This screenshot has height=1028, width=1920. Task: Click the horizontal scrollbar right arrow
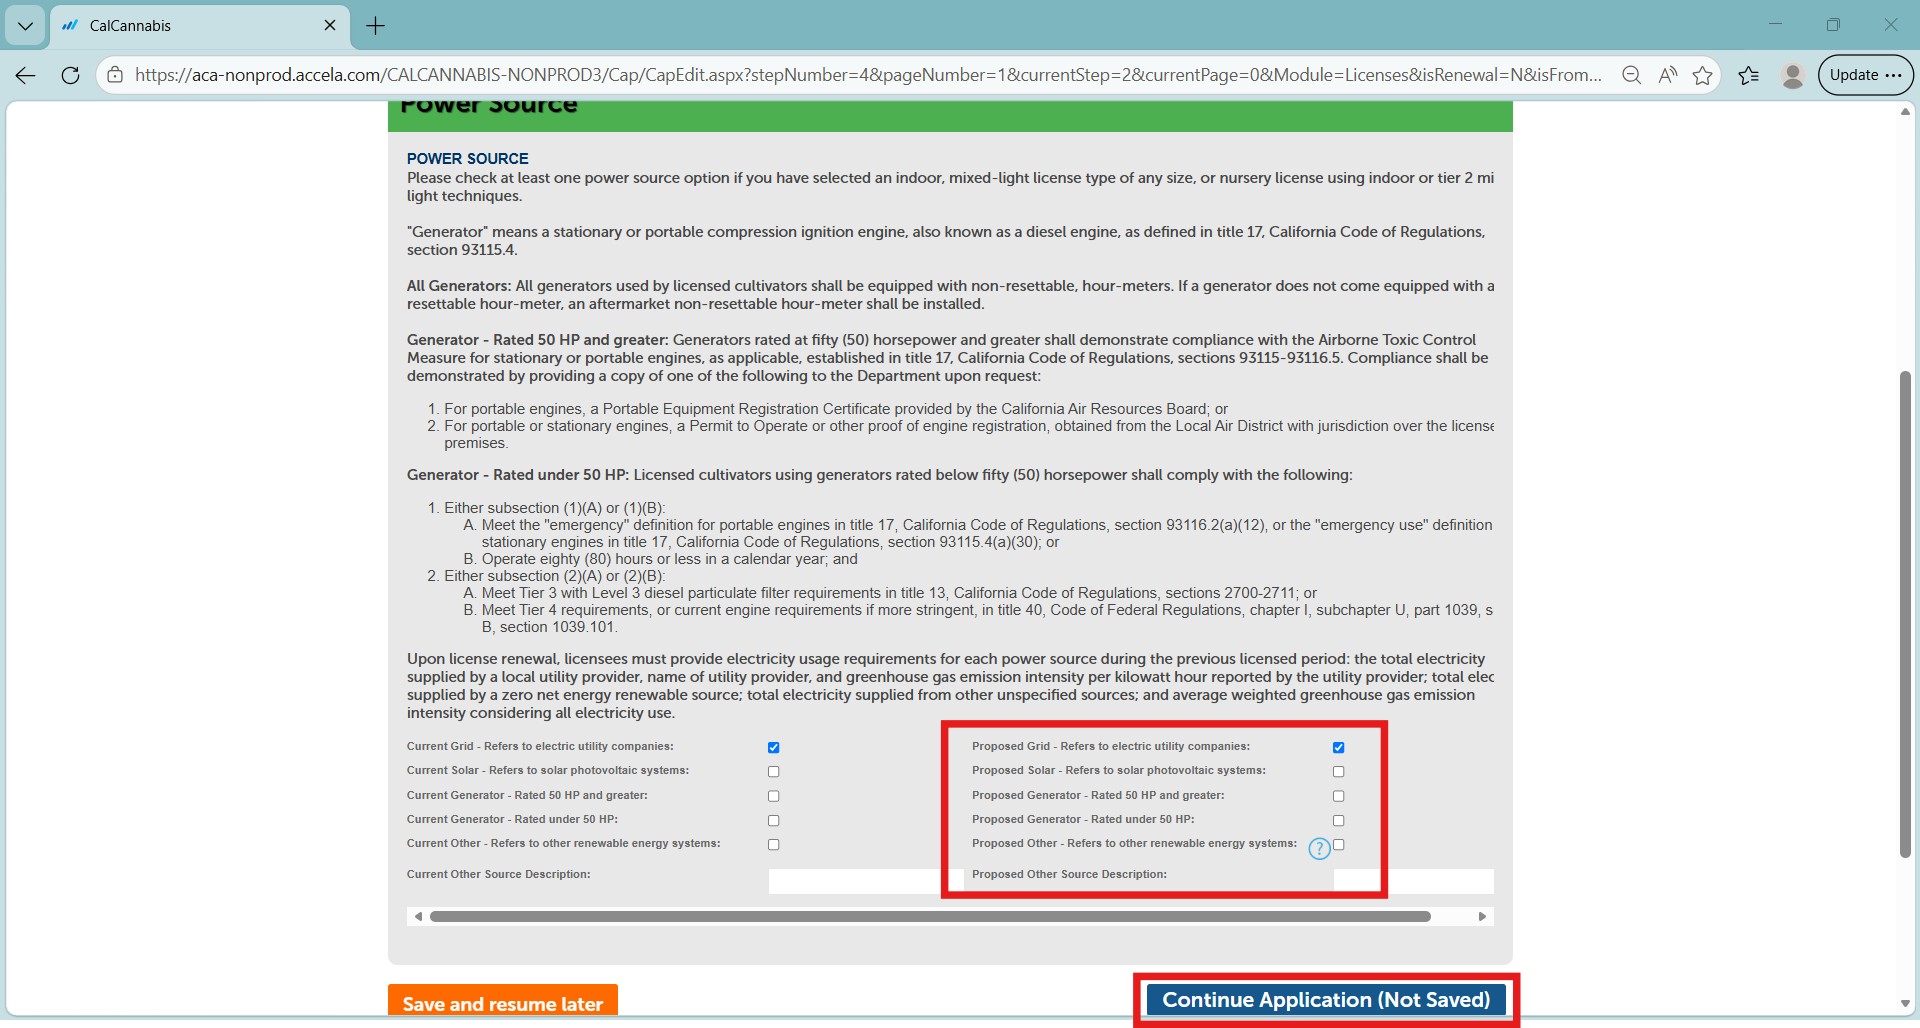point(1482,916)
